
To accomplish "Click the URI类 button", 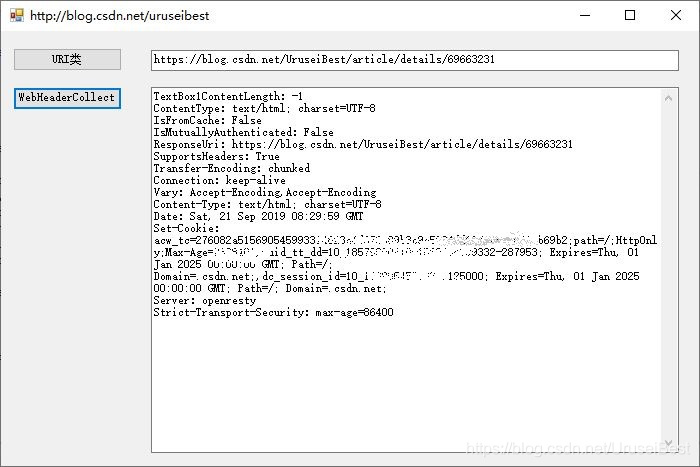I will tap(67, 59).
